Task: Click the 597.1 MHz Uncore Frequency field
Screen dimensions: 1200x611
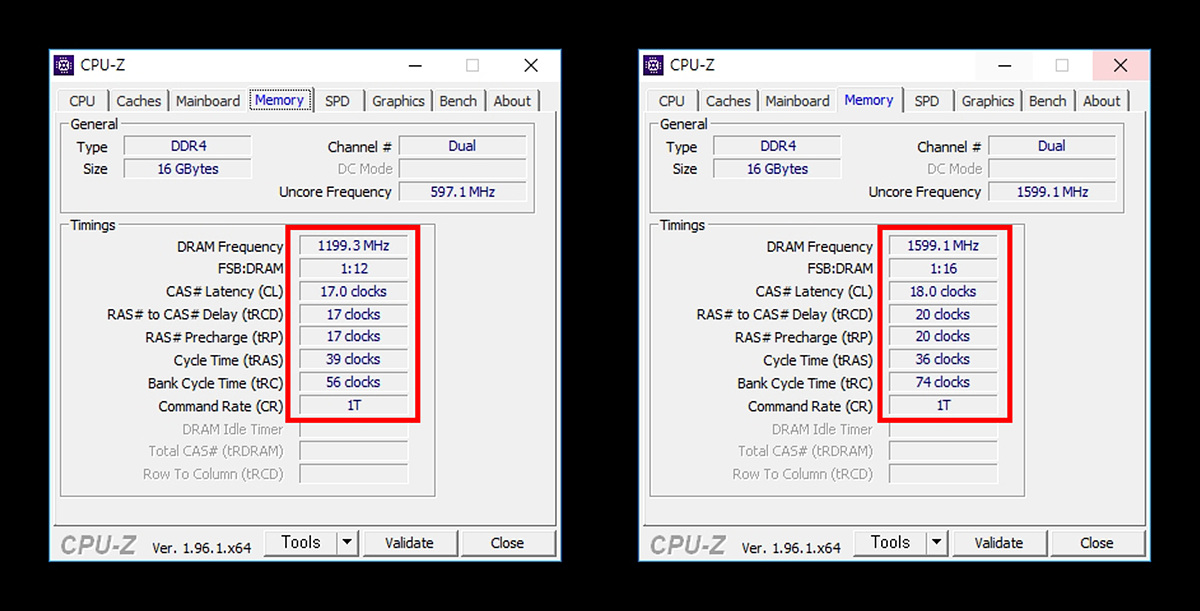Action: (462, 192)
